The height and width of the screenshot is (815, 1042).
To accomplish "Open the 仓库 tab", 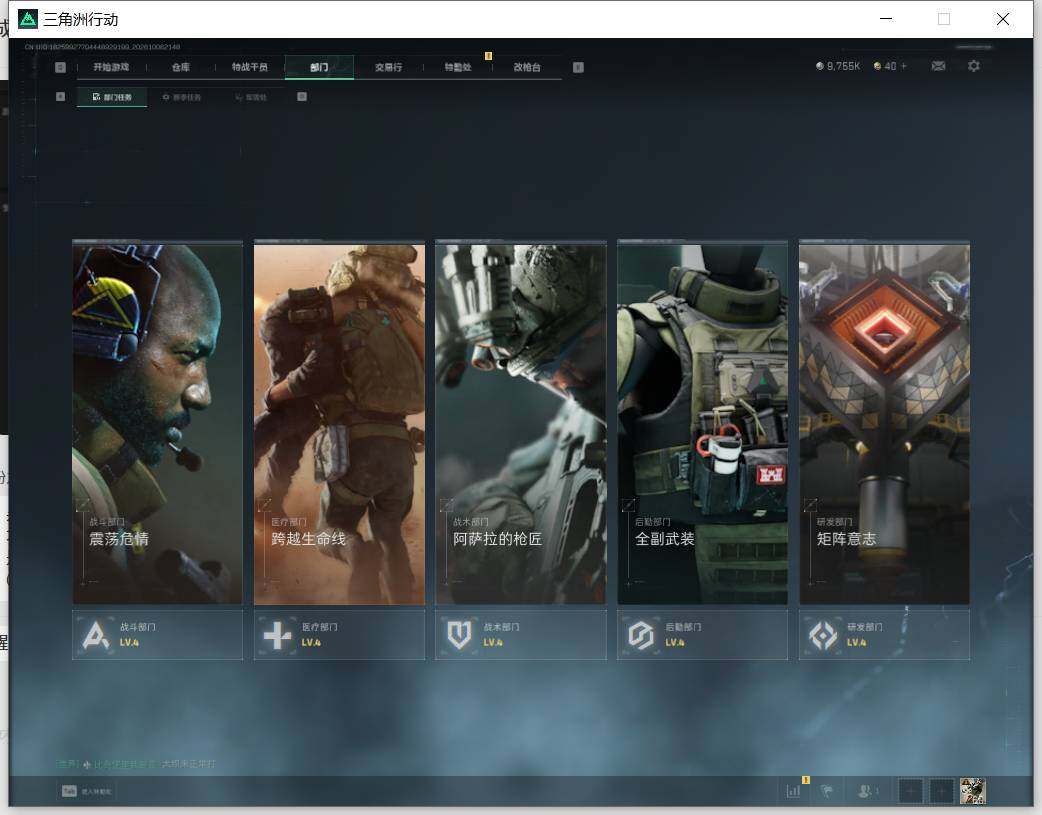I will click(181, 67).
